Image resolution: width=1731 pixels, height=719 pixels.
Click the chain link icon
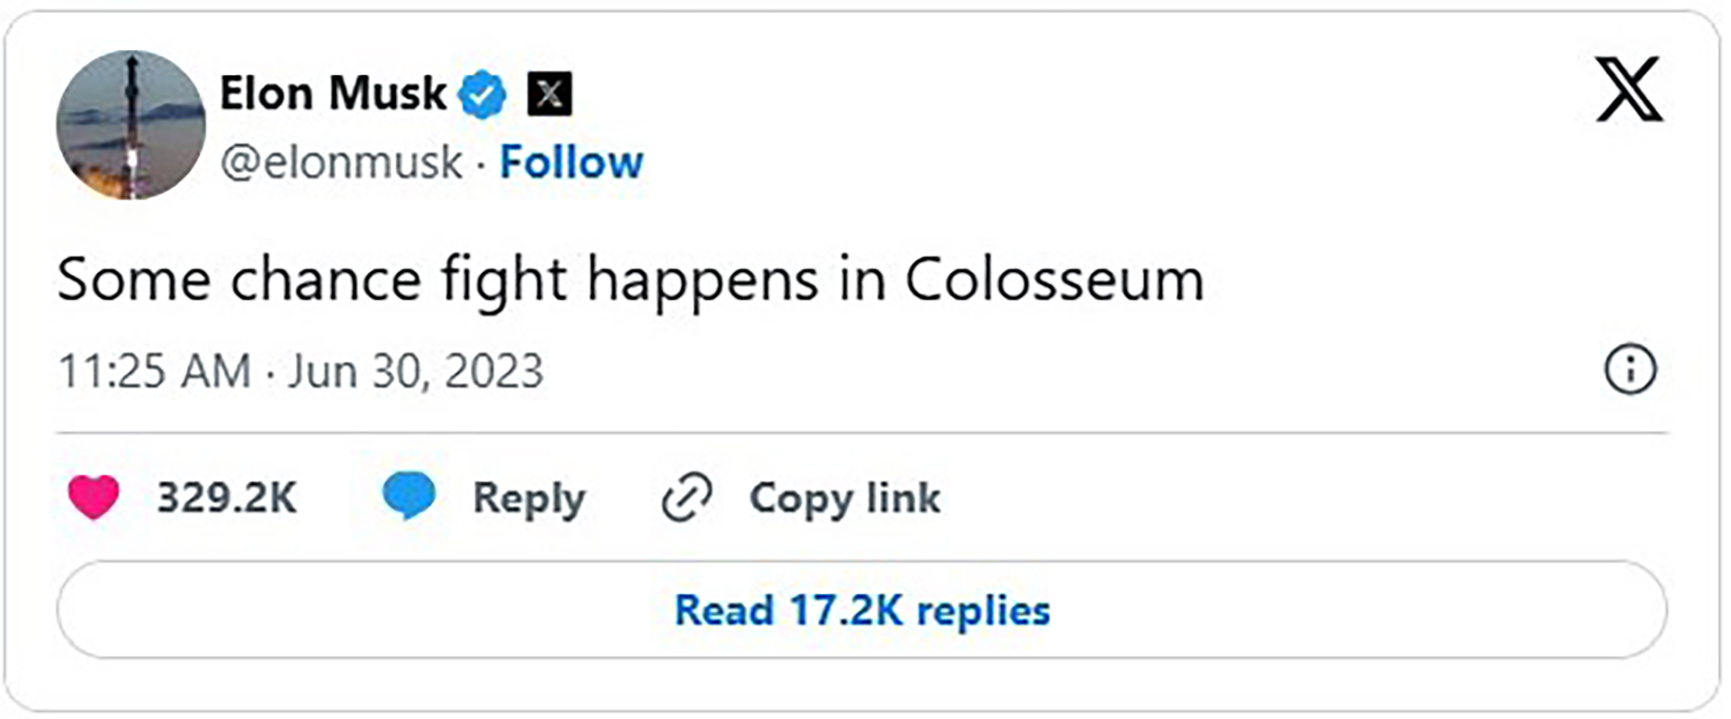[x=687, y=497]
